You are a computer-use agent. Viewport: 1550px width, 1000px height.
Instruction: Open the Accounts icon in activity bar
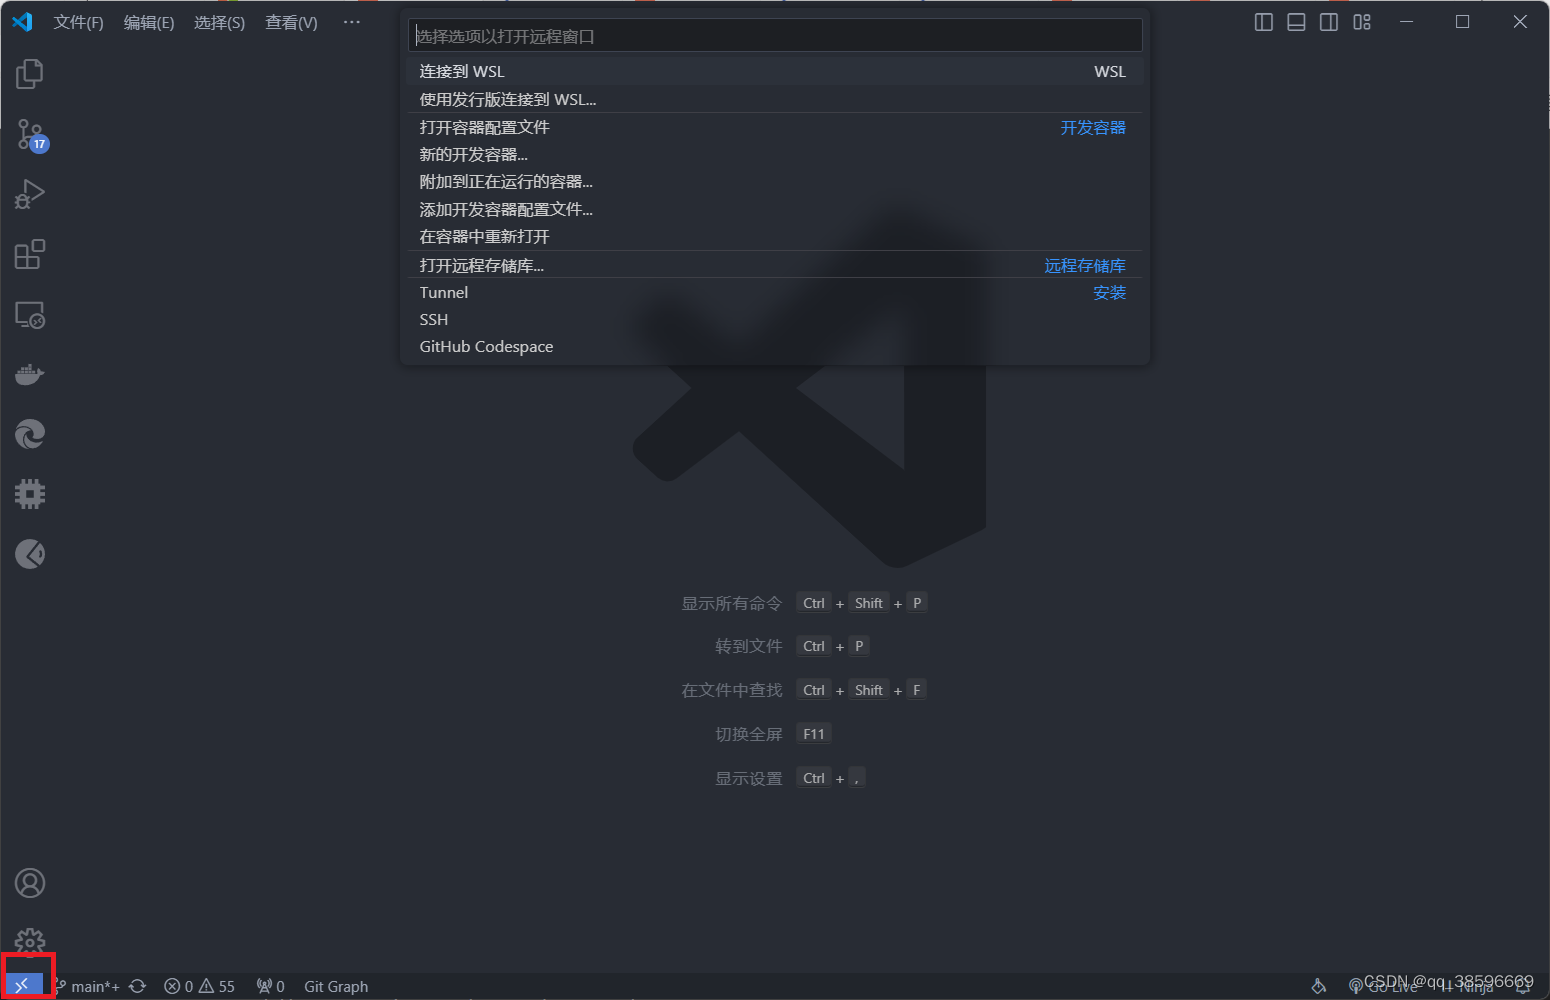(x=29, y=883)
